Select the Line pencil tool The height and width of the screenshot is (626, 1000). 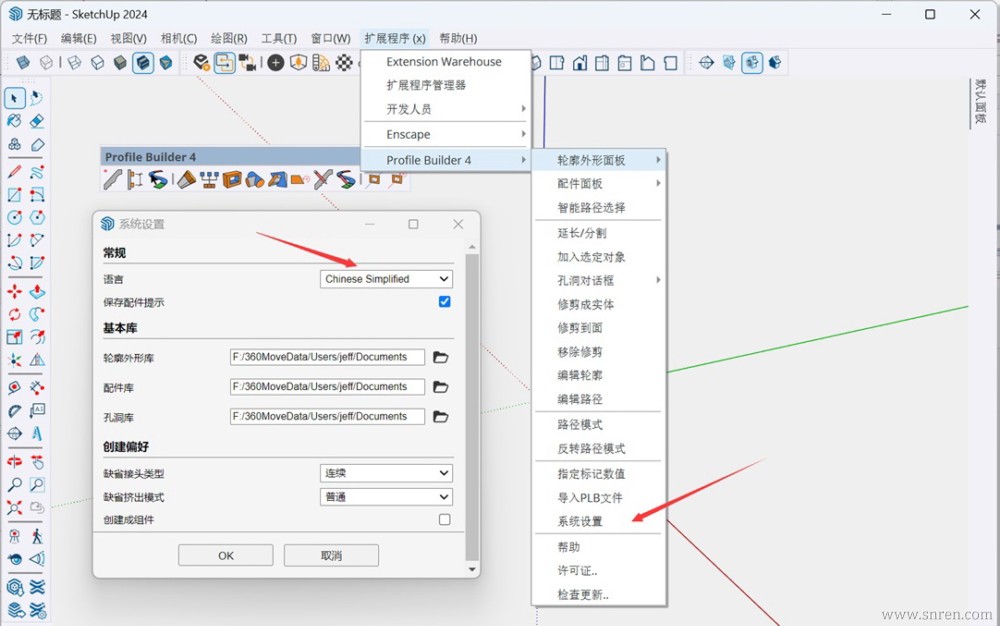tap(15, 172)
